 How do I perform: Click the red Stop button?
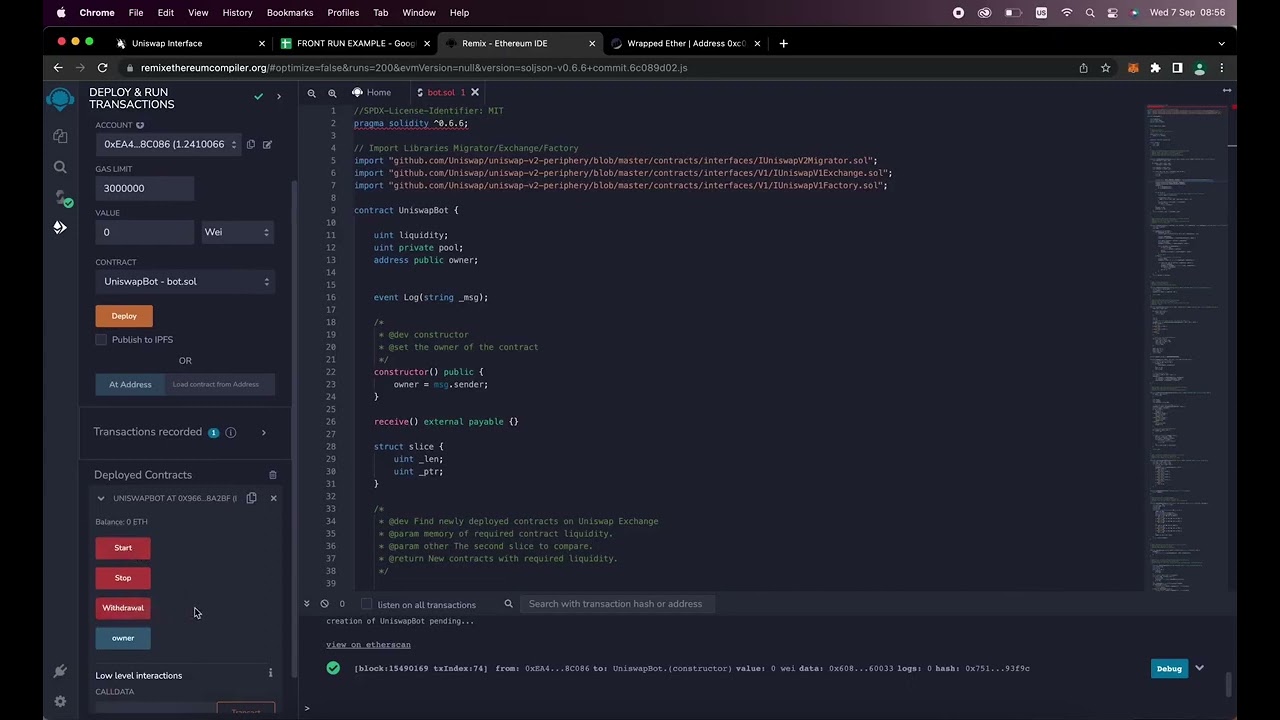pyautogui.click(x=123, y=578)
